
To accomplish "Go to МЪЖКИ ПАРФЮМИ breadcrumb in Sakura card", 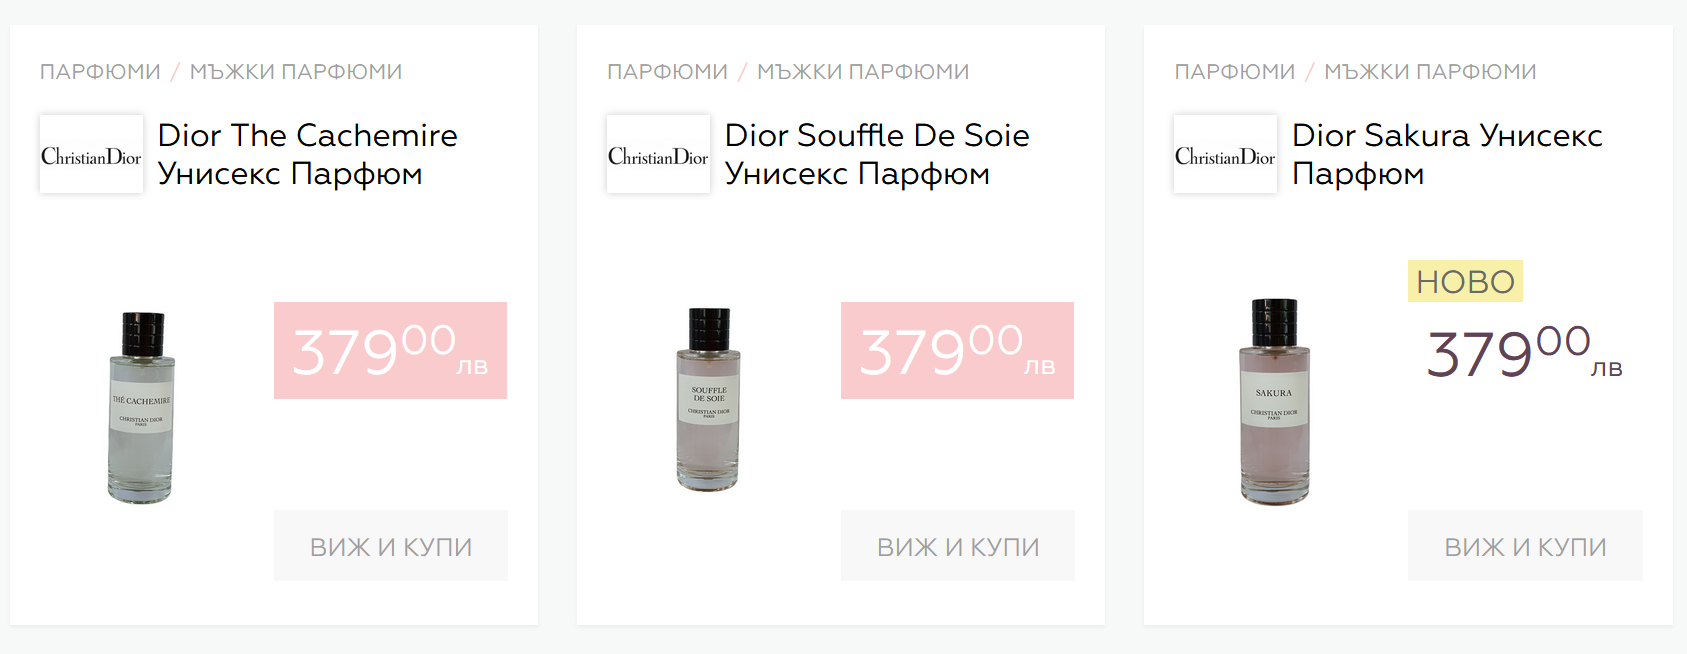I will (1430, 72).
